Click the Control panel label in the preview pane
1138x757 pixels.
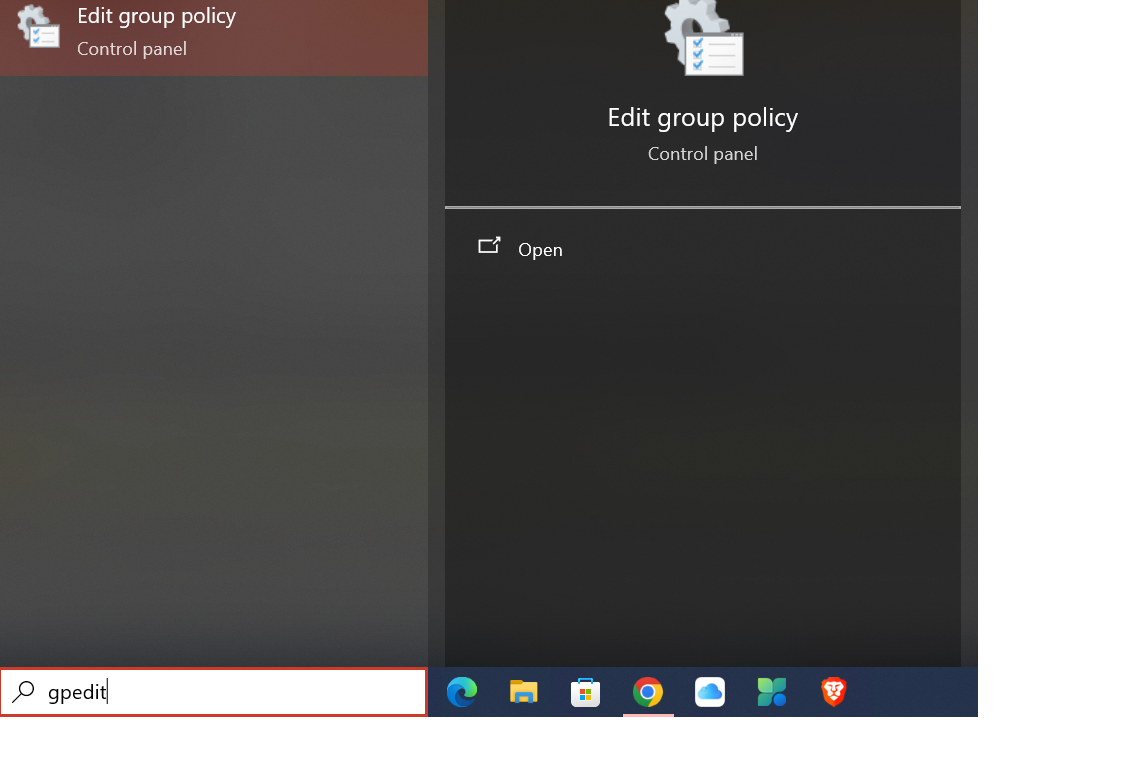click(702, 154)
